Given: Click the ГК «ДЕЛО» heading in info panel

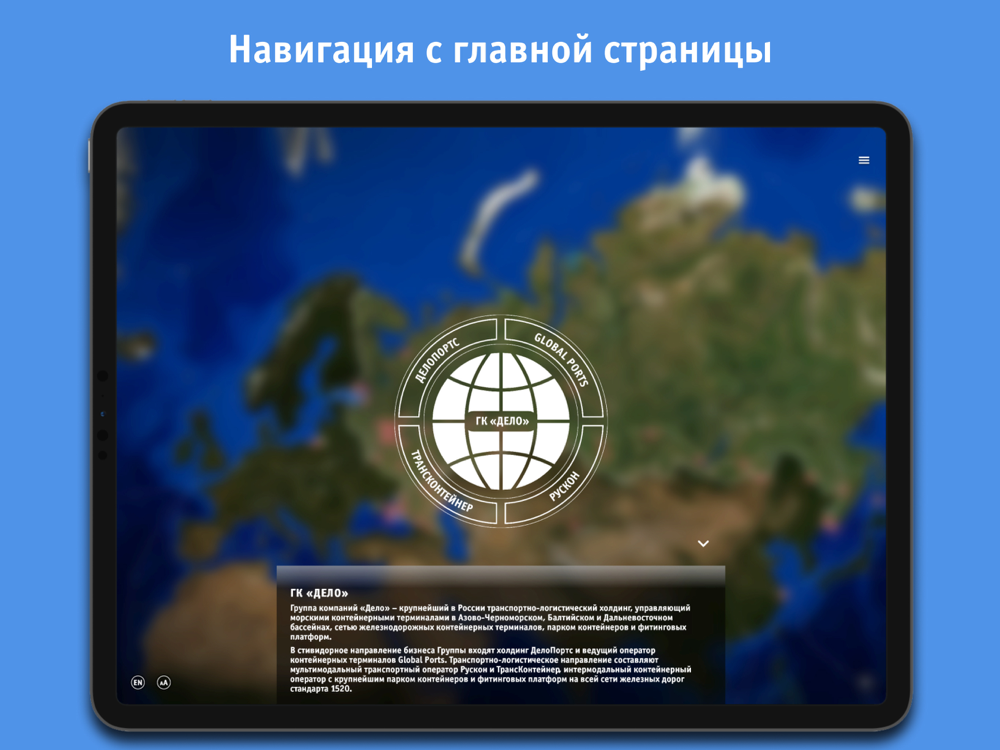Looking at the screenshot, I should 319,593.
